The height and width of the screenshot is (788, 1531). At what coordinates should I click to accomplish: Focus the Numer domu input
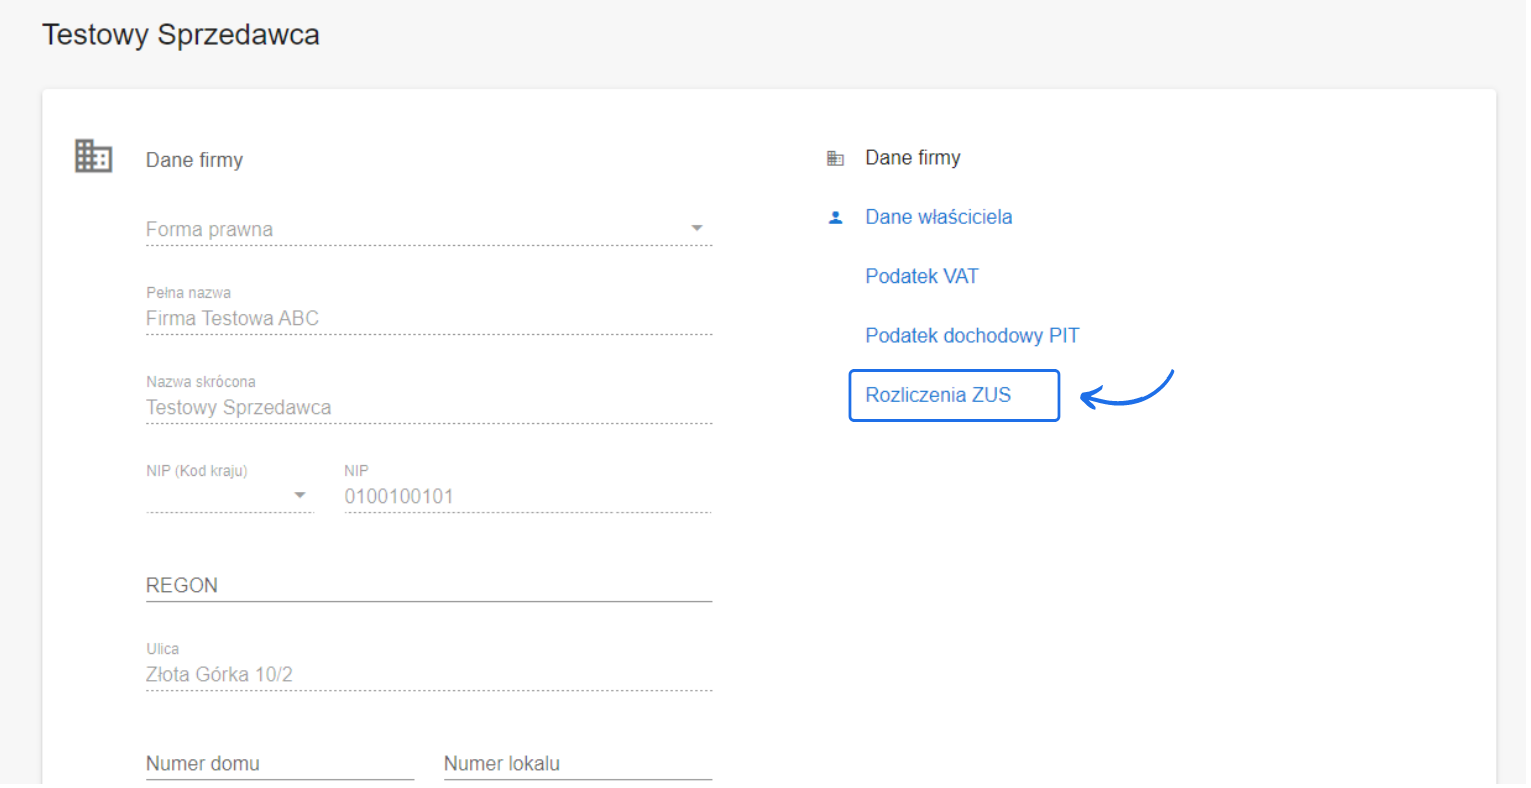click(279, 764)
